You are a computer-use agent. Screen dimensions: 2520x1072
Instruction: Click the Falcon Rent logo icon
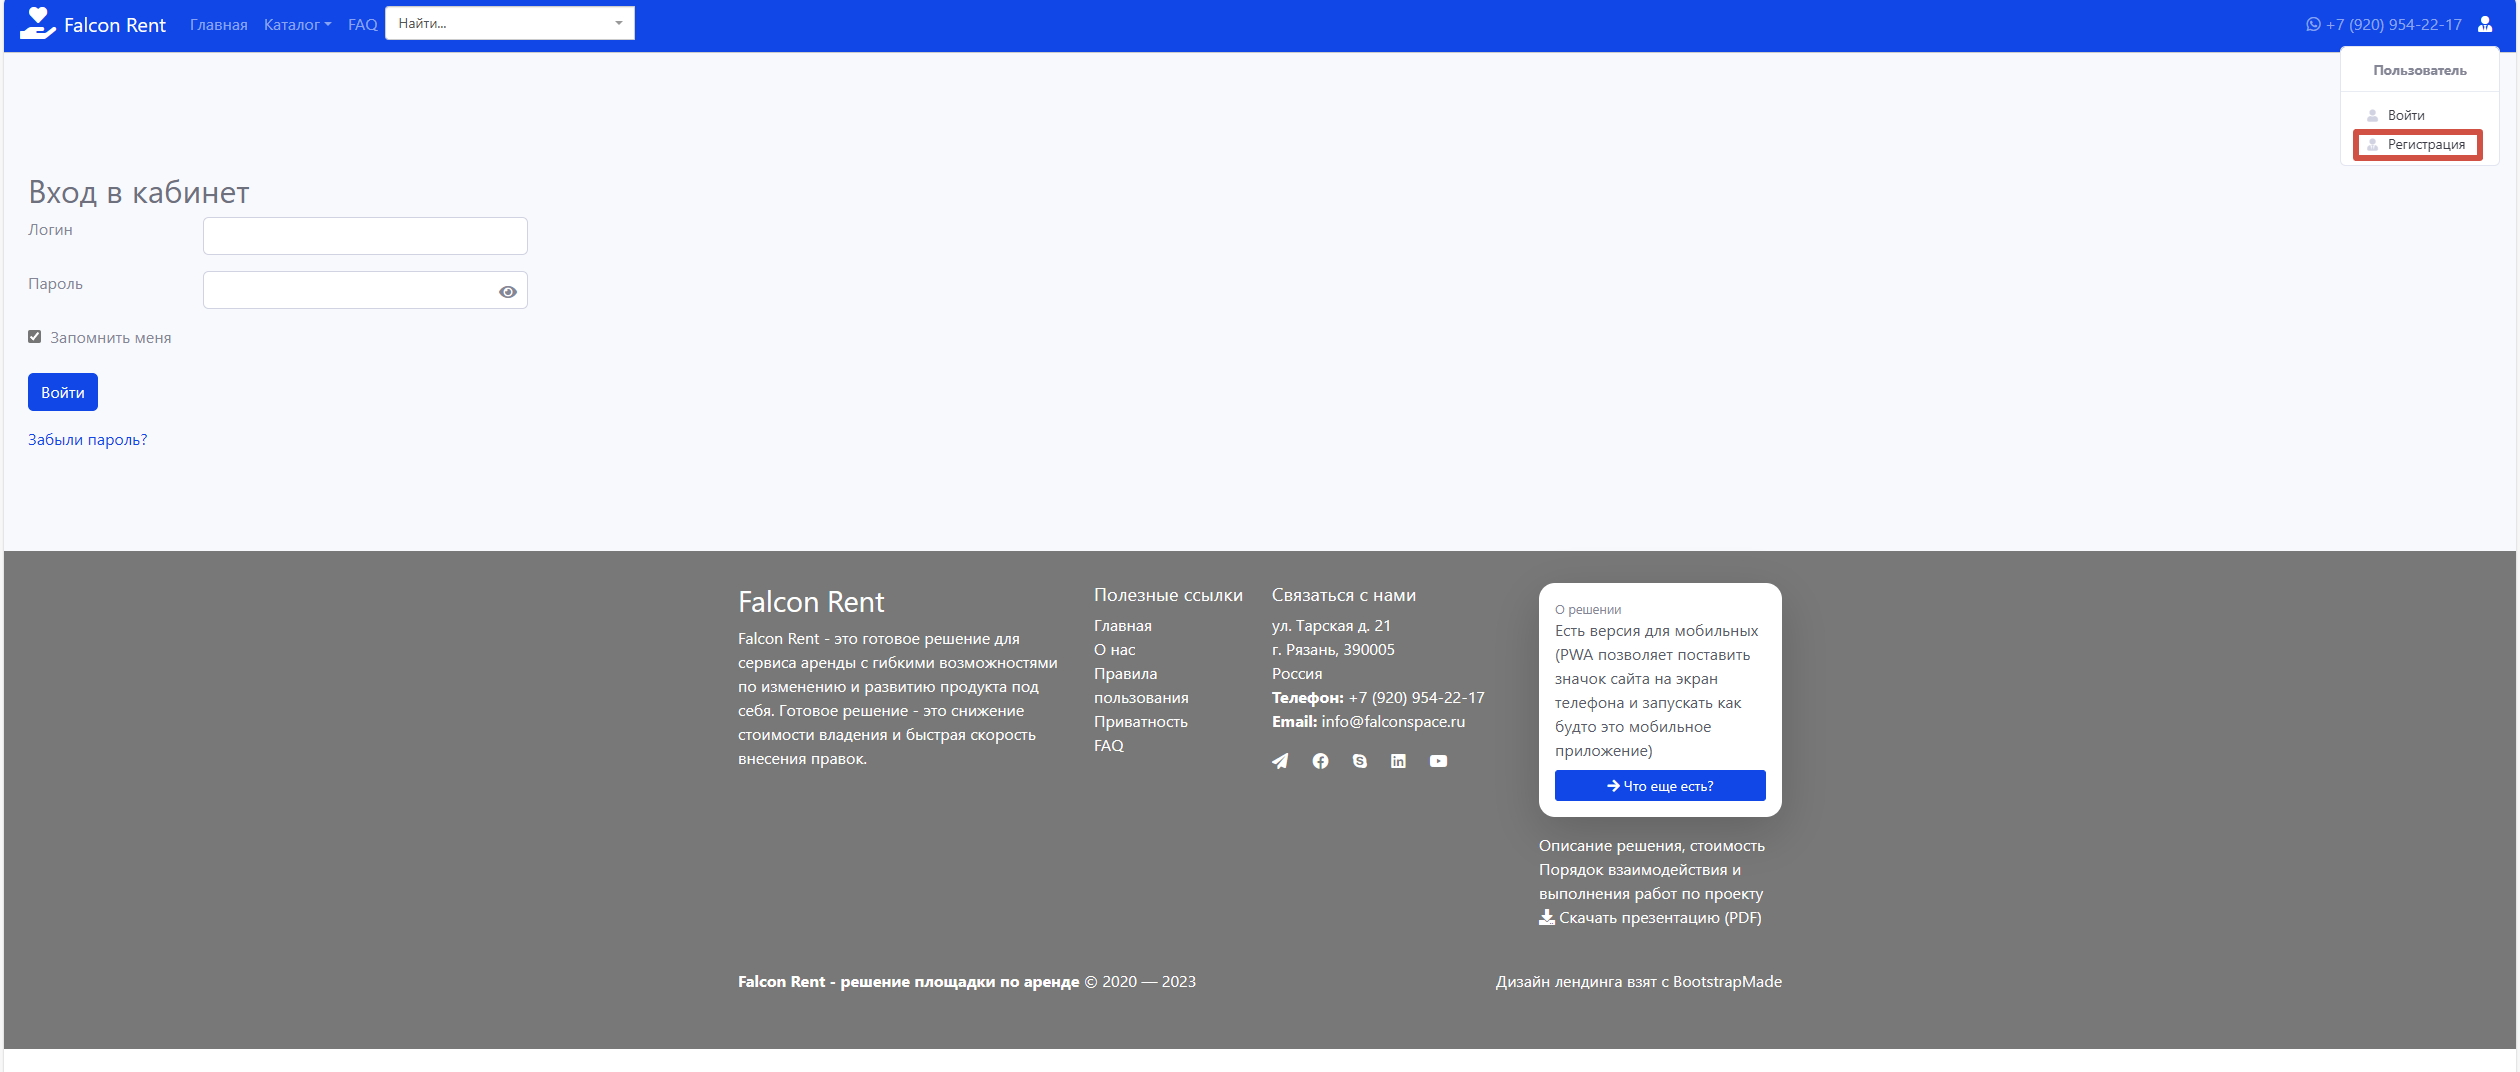[x=37, y=24]
